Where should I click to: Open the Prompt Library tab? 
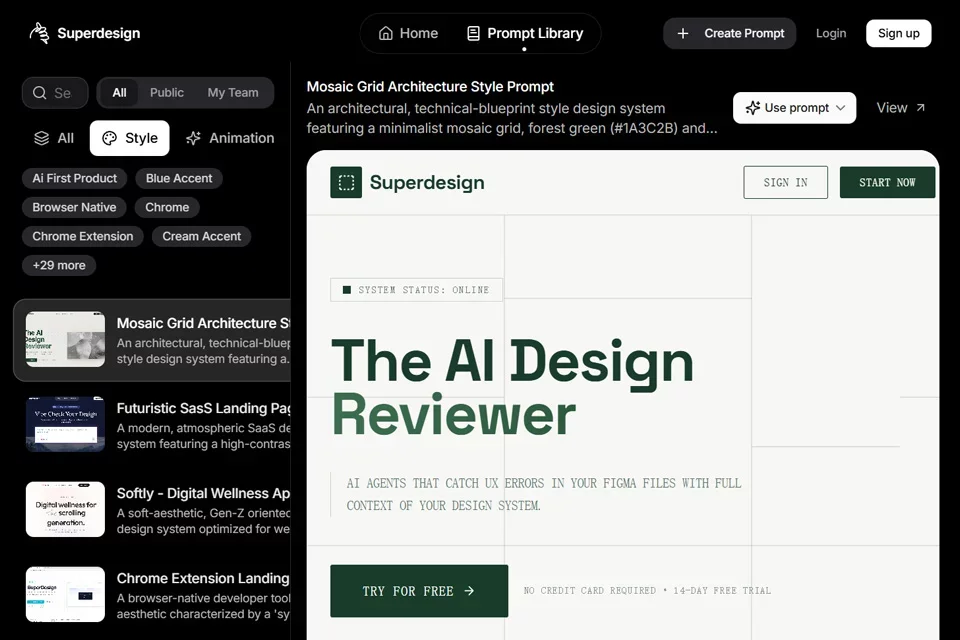tap(525, 33)
